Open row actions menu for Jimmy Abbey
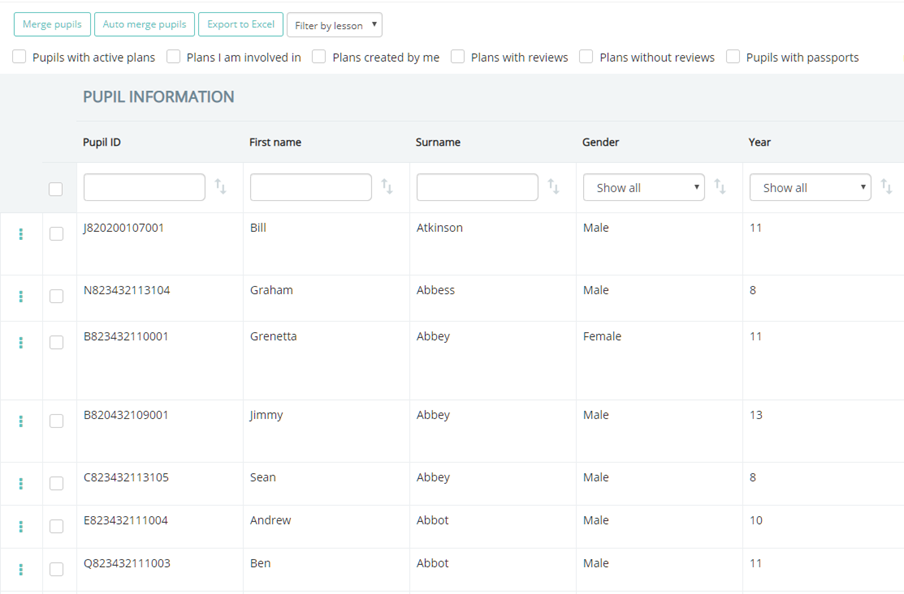 pyautogui.click(x=21, y=421)
